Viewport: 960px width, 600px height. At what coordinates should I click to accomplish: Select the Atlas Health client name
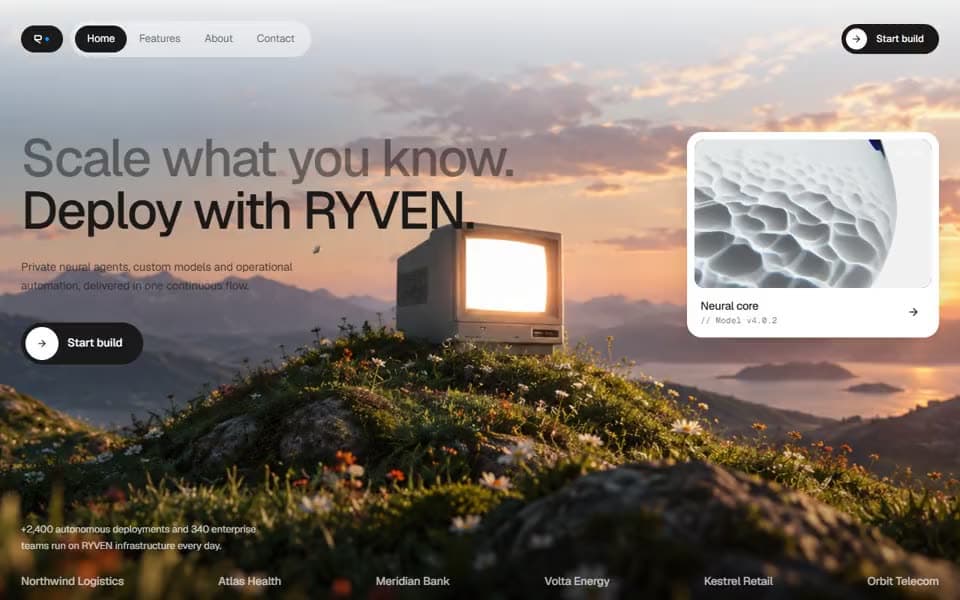249,581
